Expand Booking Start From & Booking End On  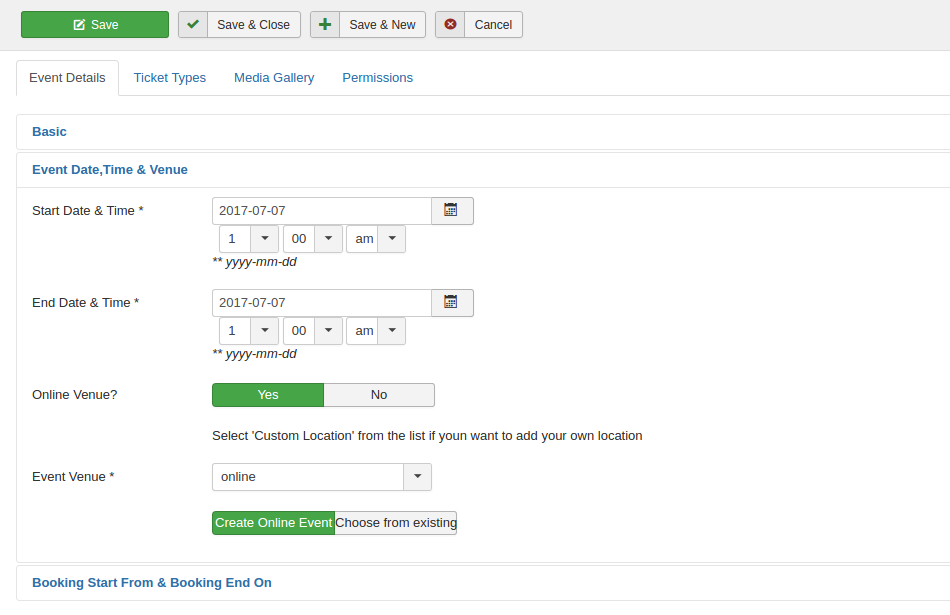tap(152, 583)
